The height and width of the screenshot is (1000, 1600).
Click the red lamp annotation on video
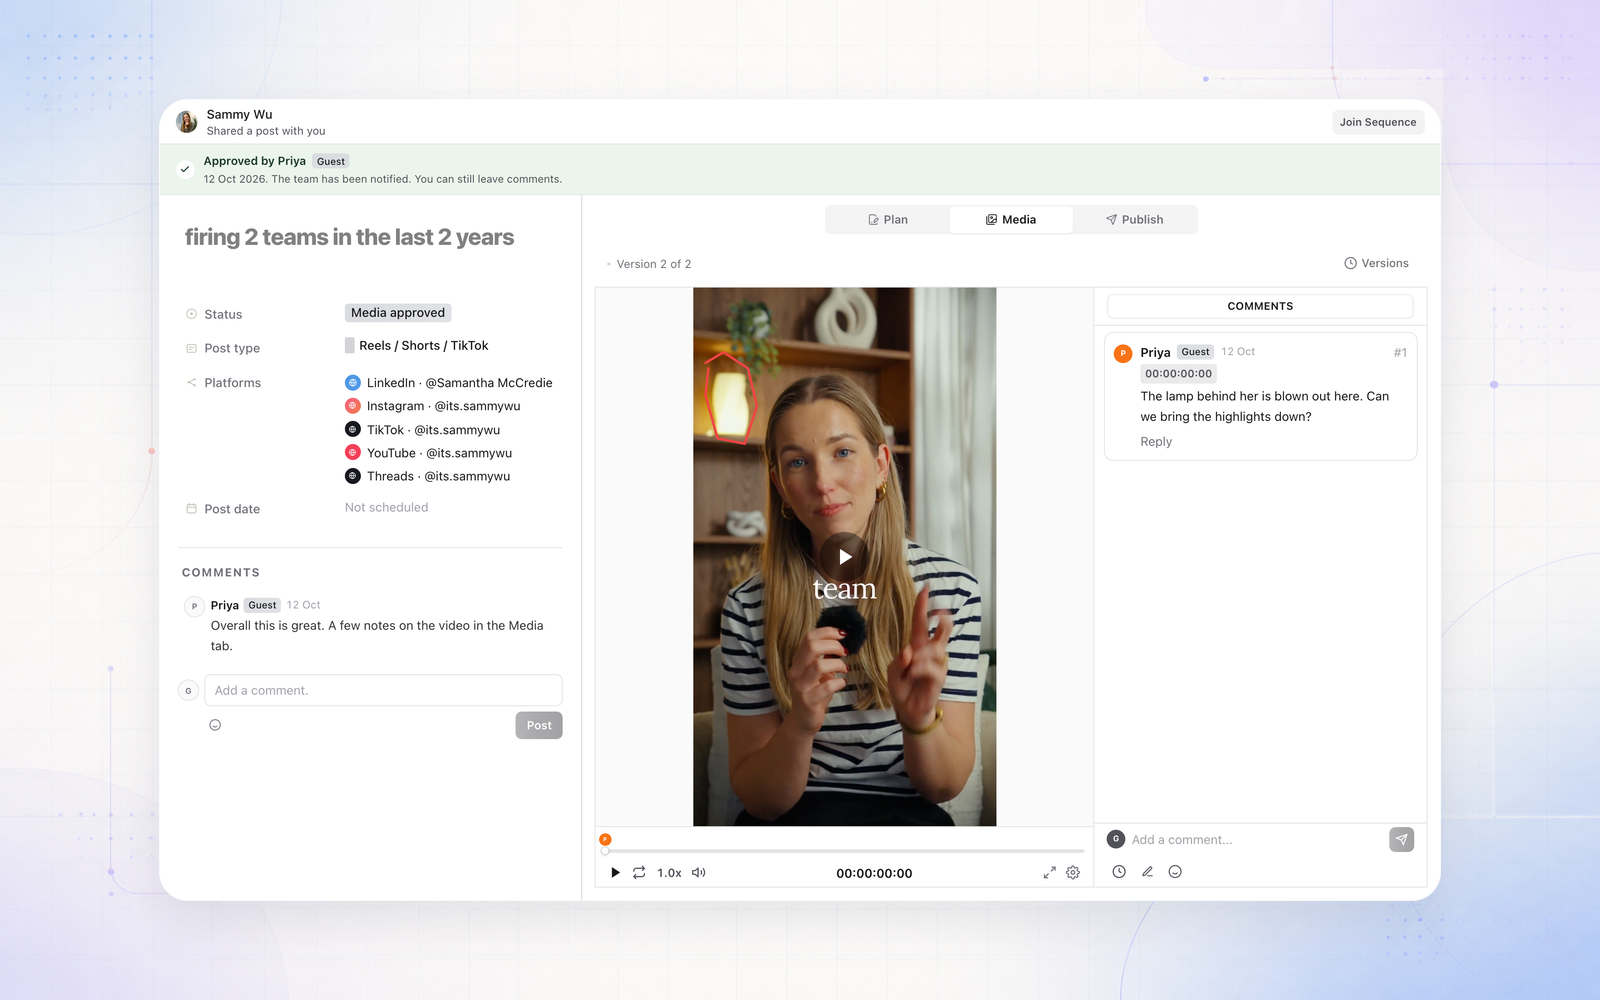[x=730, y=397]
